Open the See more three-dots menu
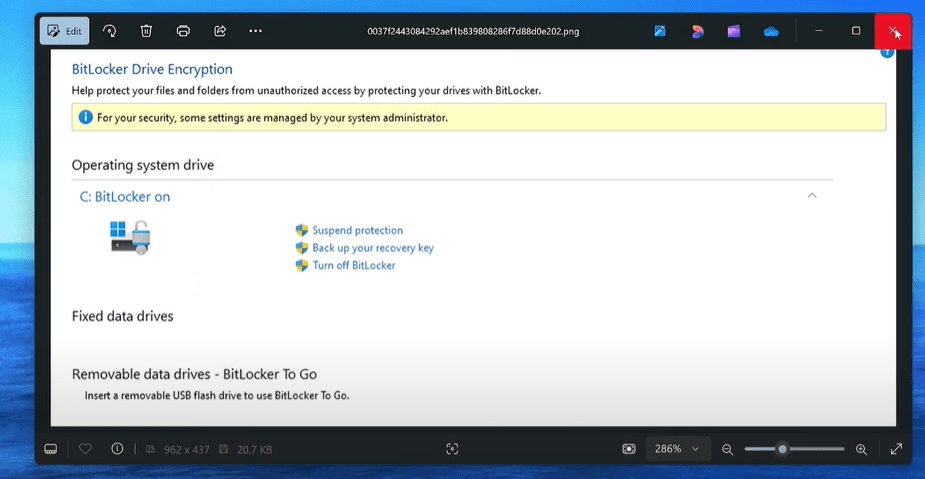Viewport: 925px width, 479px height. (256, 31)
